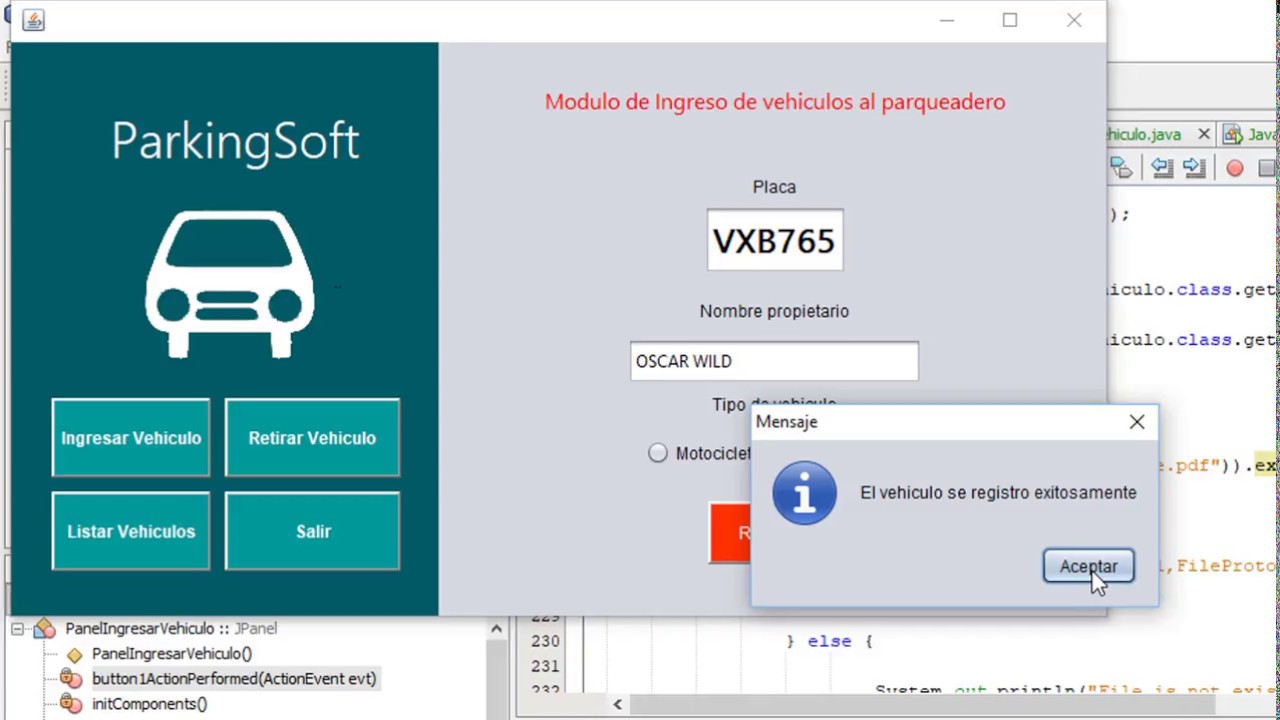Click the Java icon in the window title bar
The image size is (1280, 720).
click(33, 20)
